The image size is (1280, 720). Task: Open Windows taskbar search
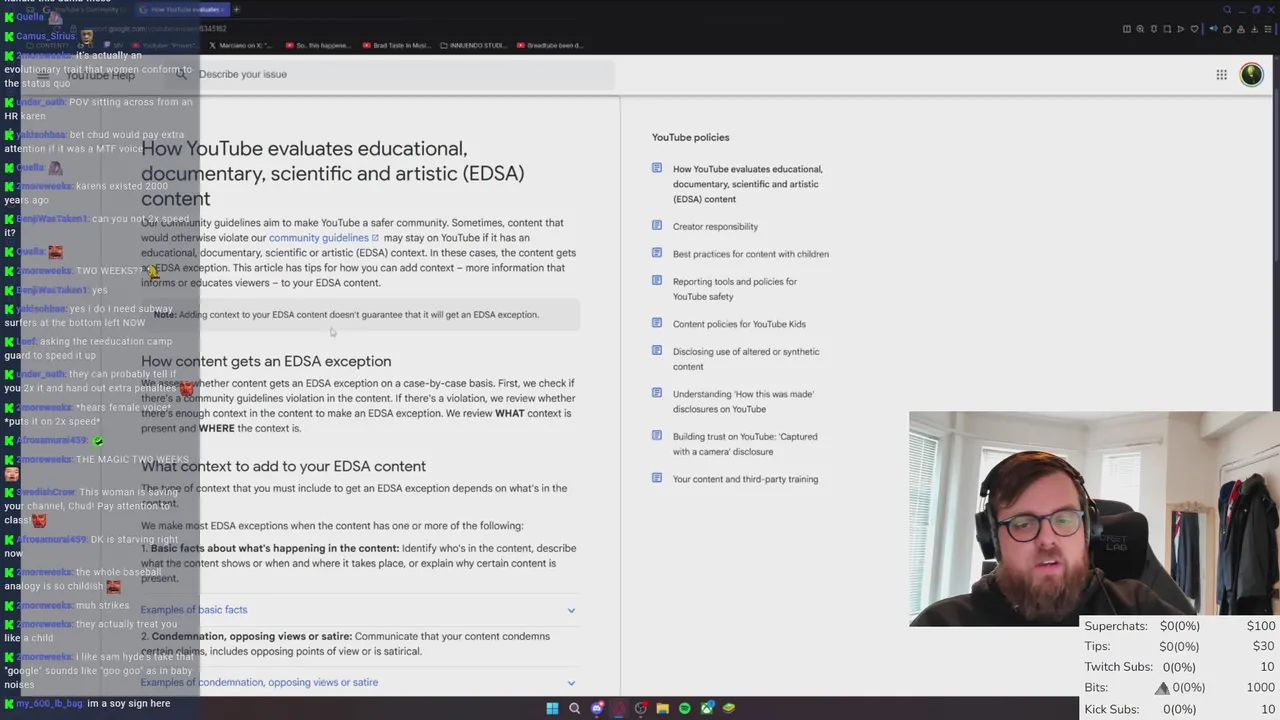point(574,708)
